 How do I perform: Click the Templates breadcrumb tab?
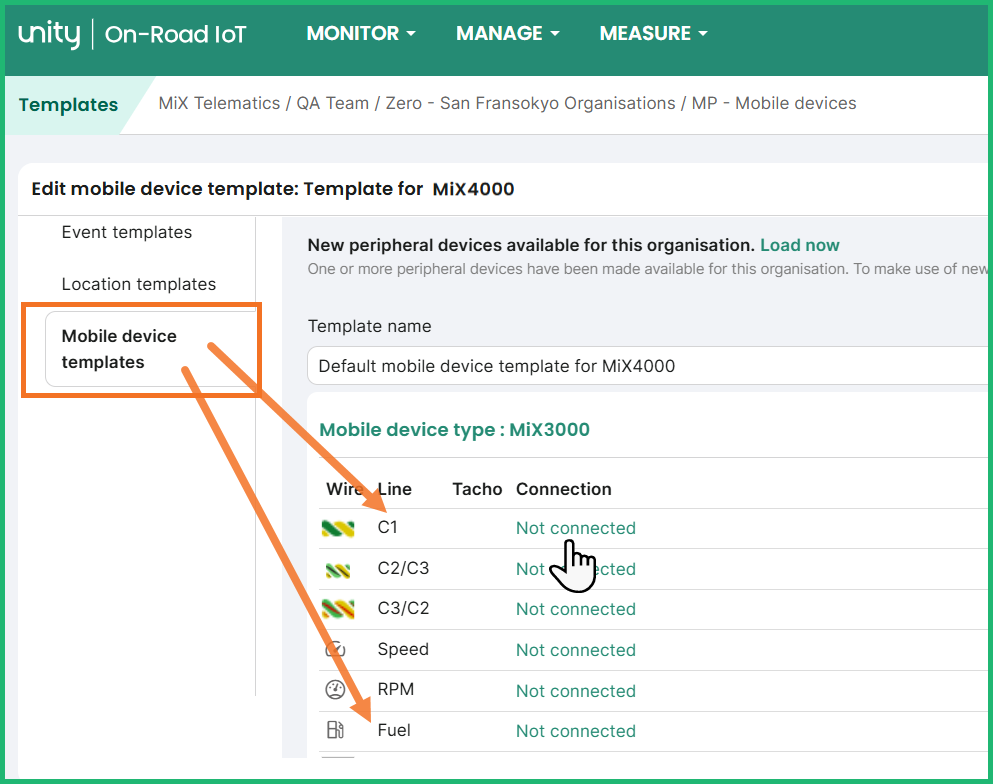pyautogui.click(x=68, y=105)
